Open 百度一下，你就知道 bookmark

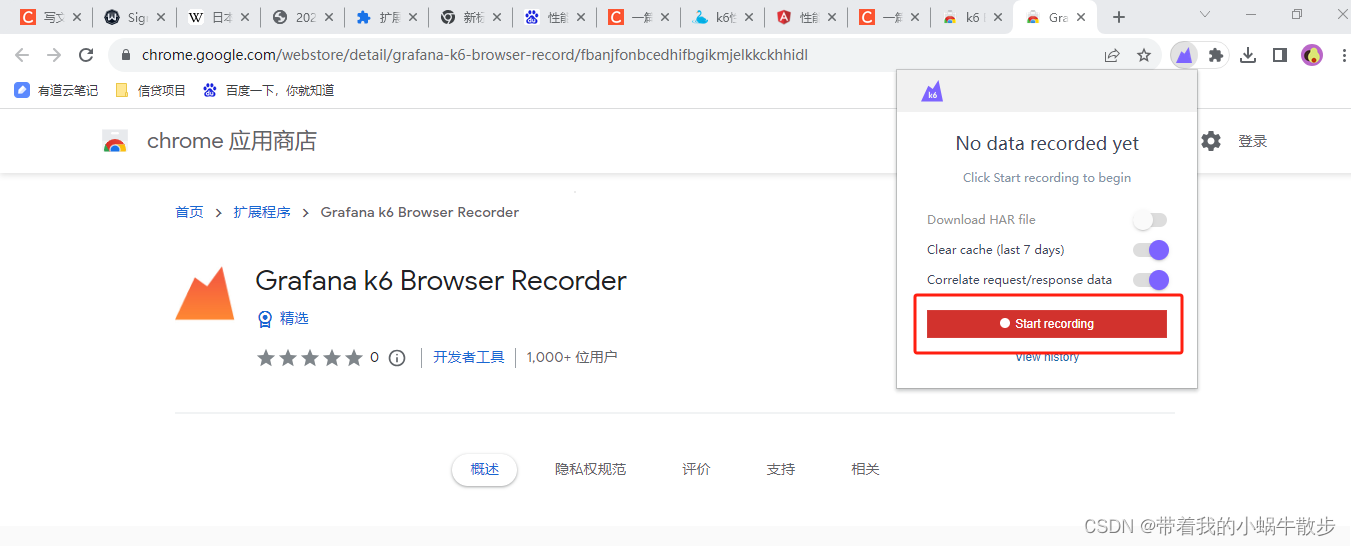pos(268,90)
